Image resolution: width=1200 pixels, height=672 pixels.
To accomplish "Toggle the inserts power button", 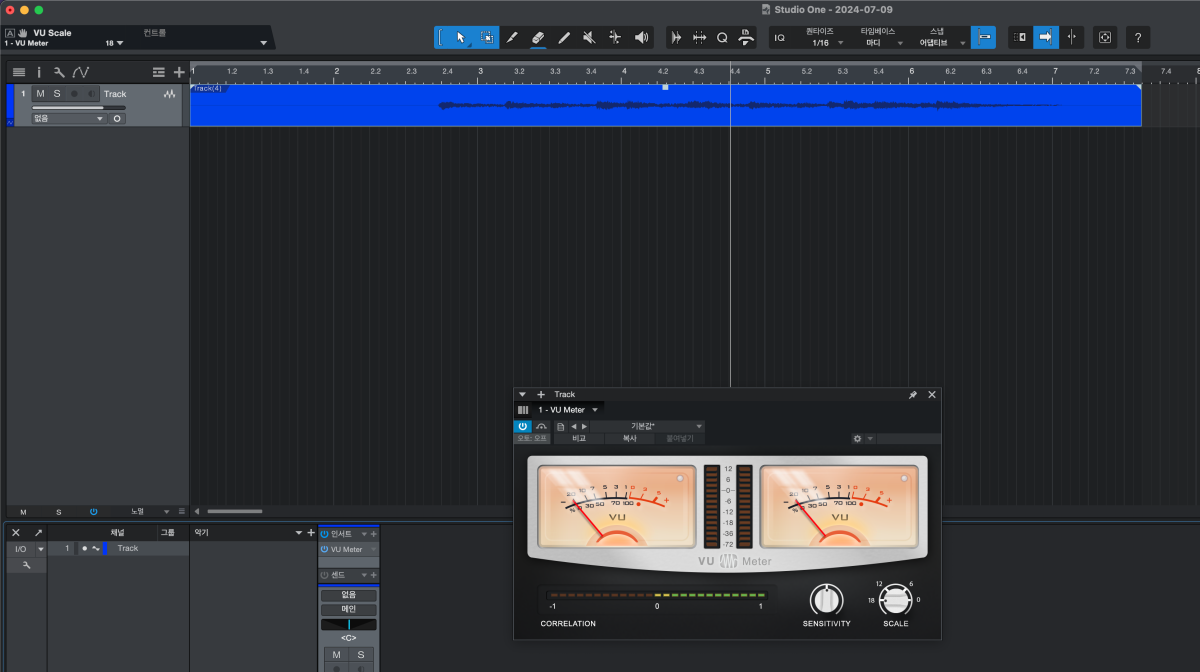I will [325, 534].
